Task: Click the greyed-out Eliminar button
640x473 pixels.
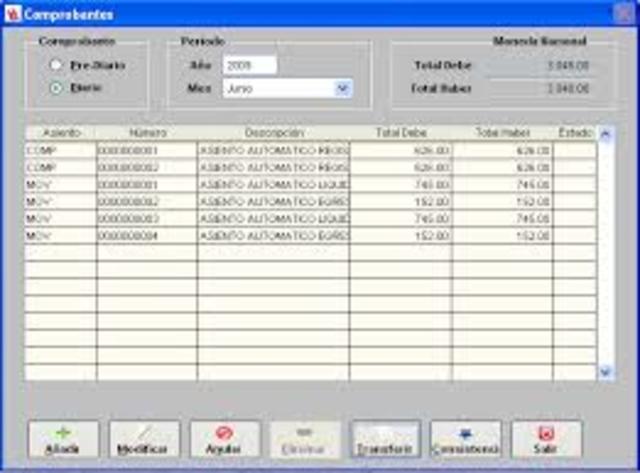Action: pos(304,439)
